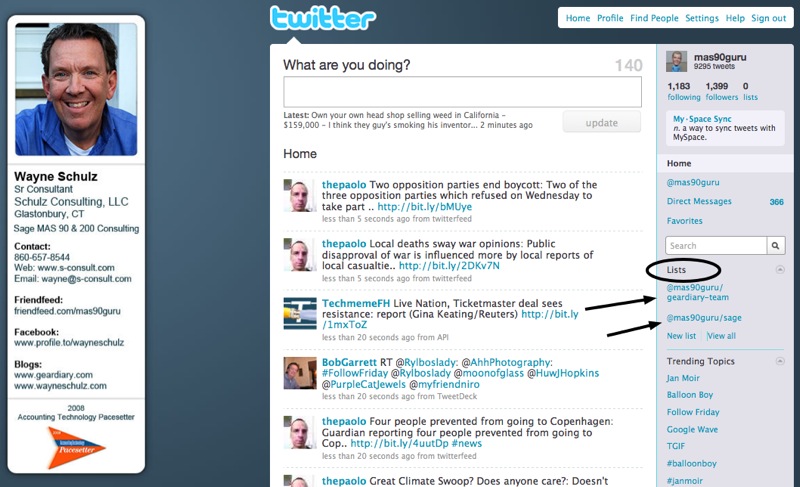
Task: Click thepaolo avatar on Local deaths tweet
Action: [300, 254]
